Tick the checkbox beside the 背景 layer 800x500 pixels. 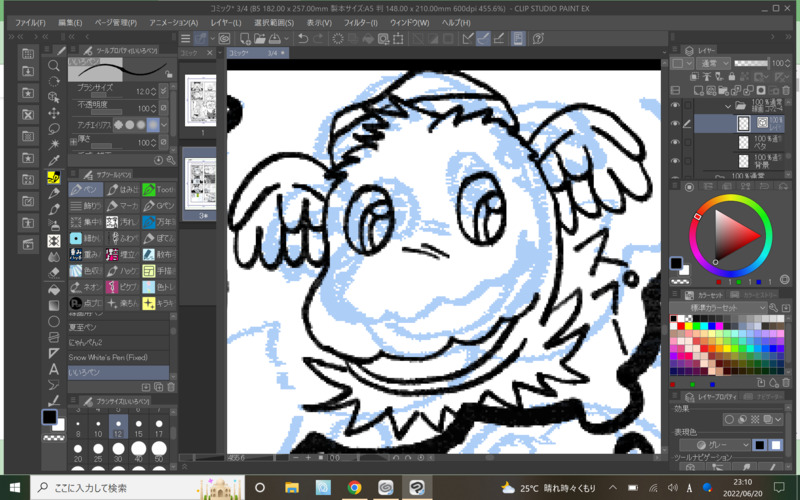(x=687, y=161)
